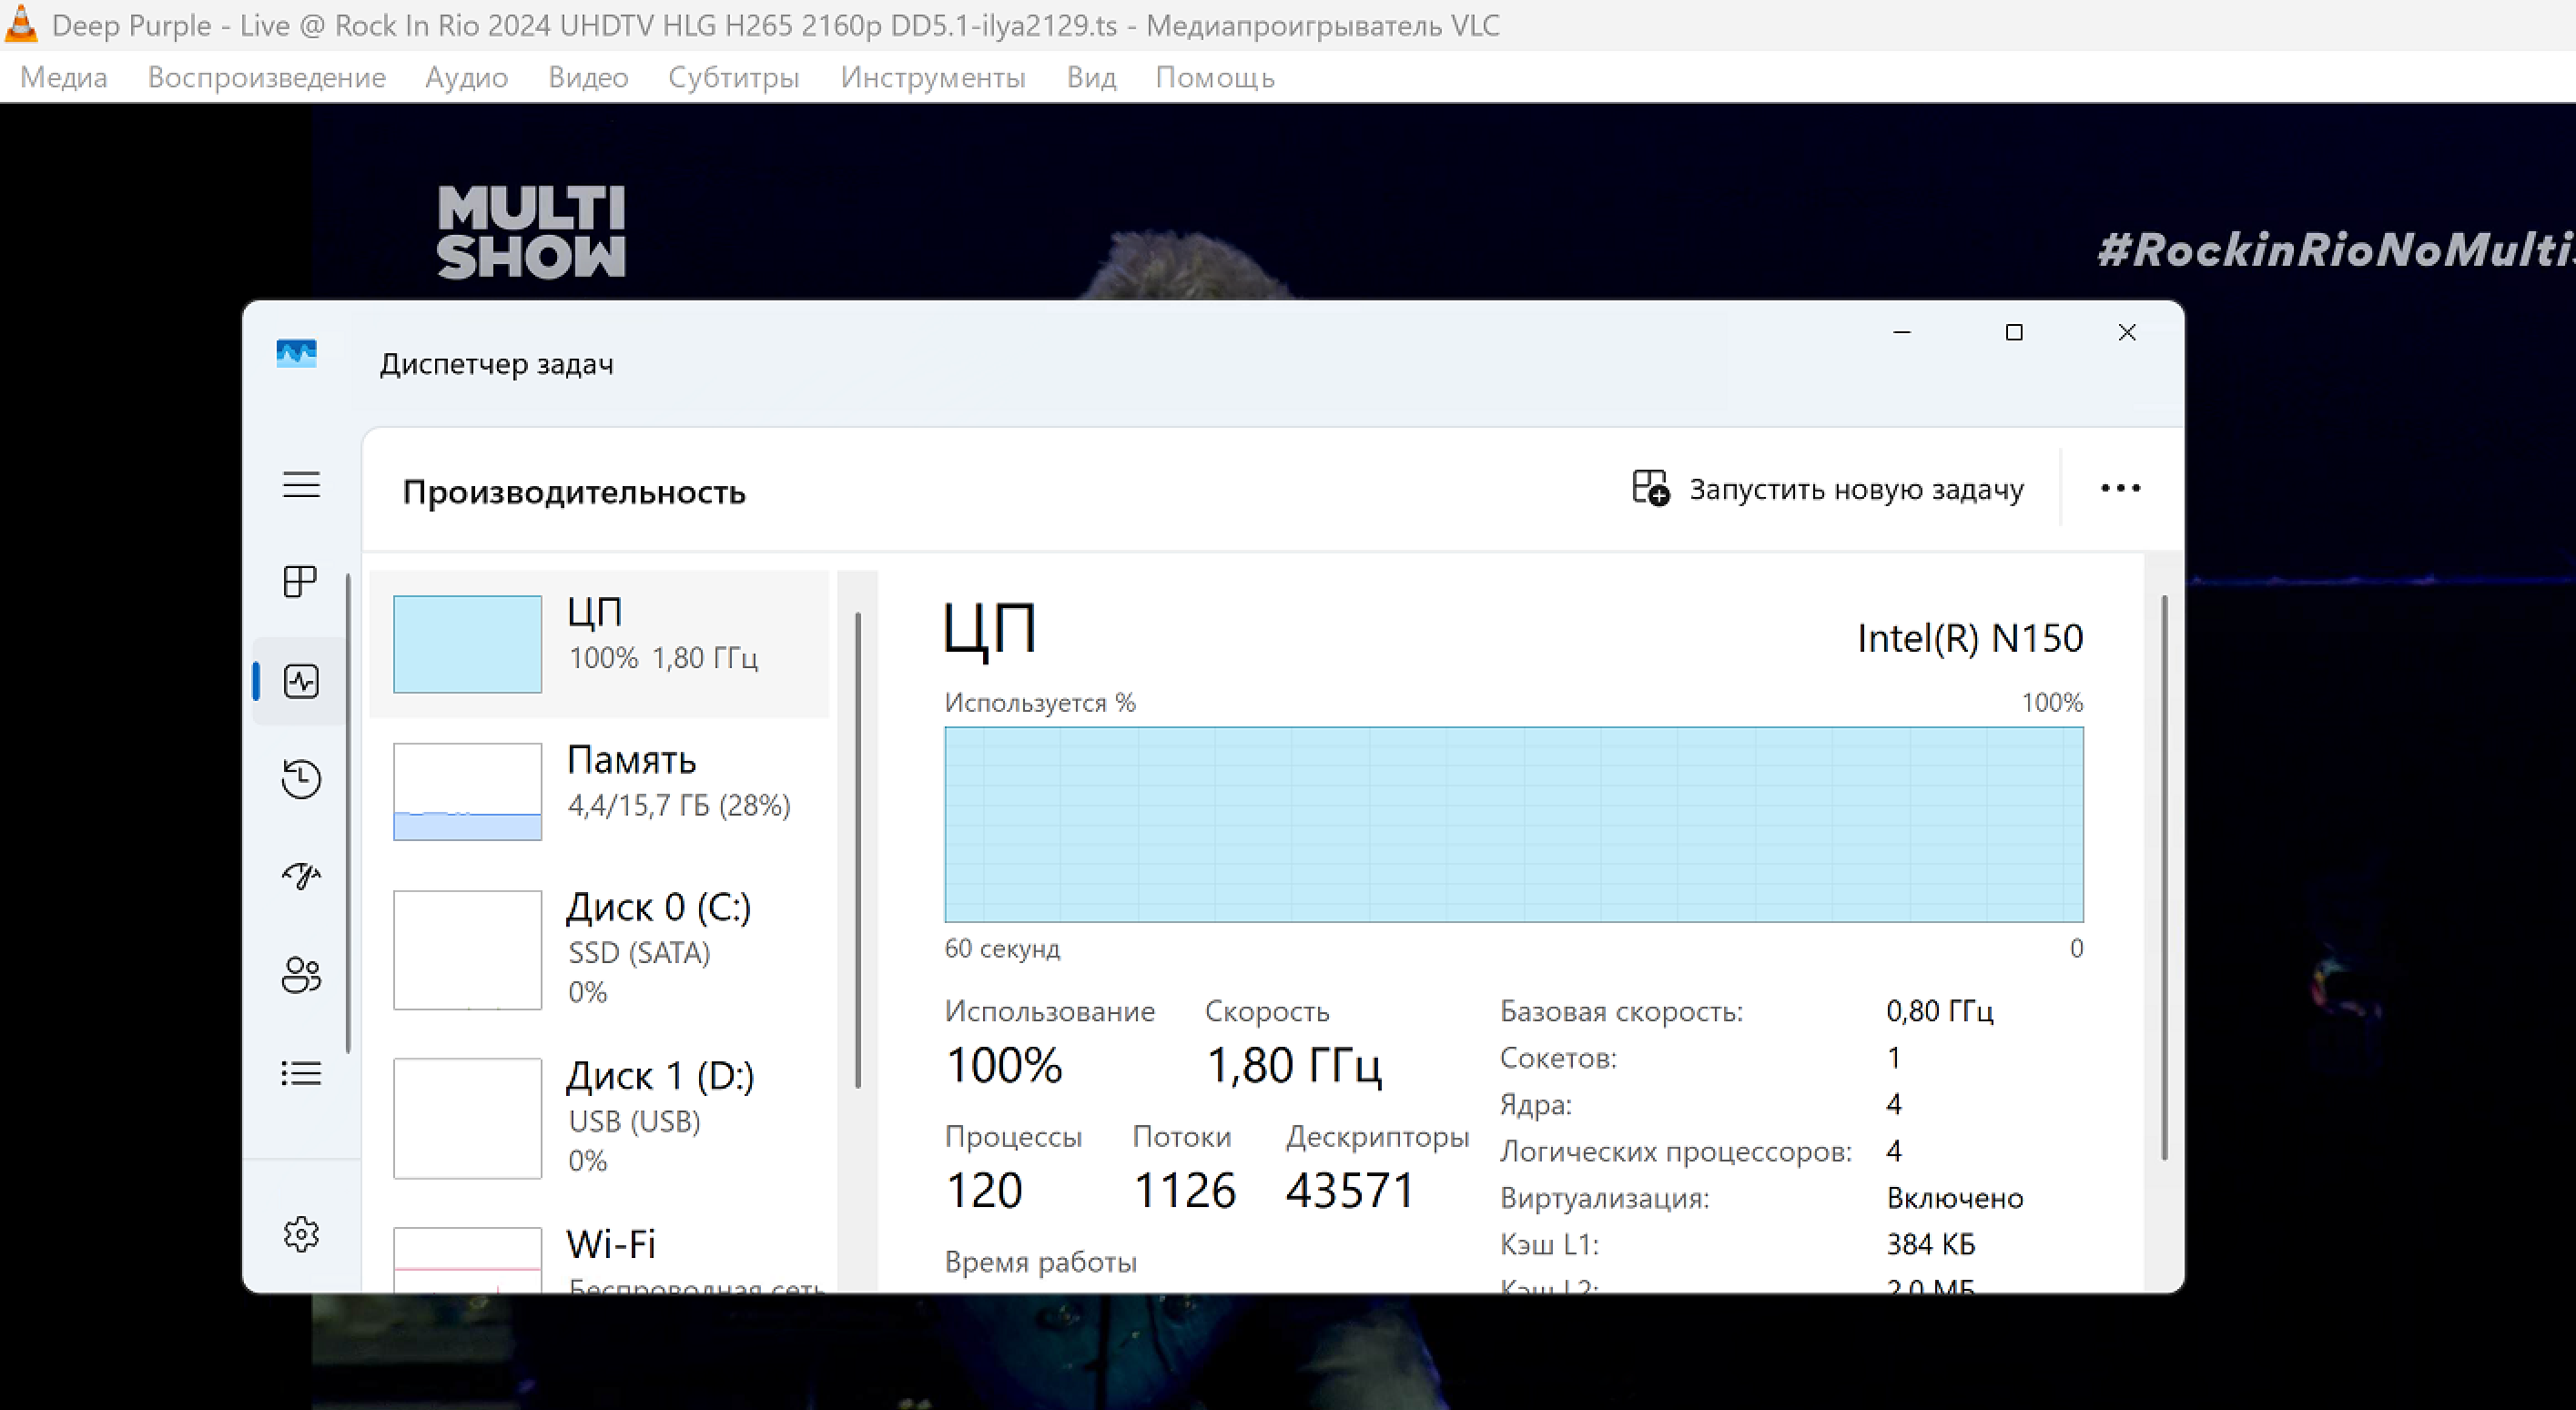The width and height of the screenshot is (2576, 1410).
Task: Open VLC Воспроизведение menu
Action: point(266,78)
